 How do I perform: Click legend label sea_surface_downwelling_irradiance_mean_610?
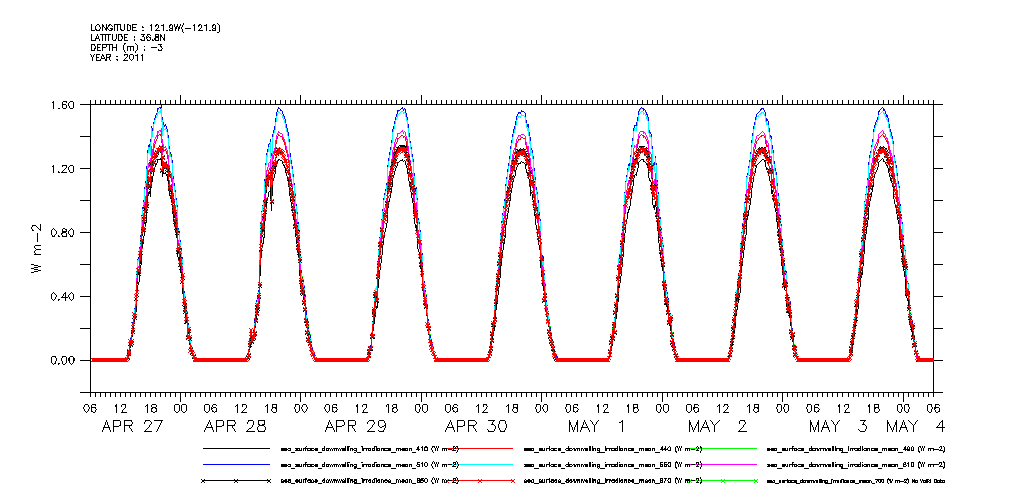click(856, 464)
